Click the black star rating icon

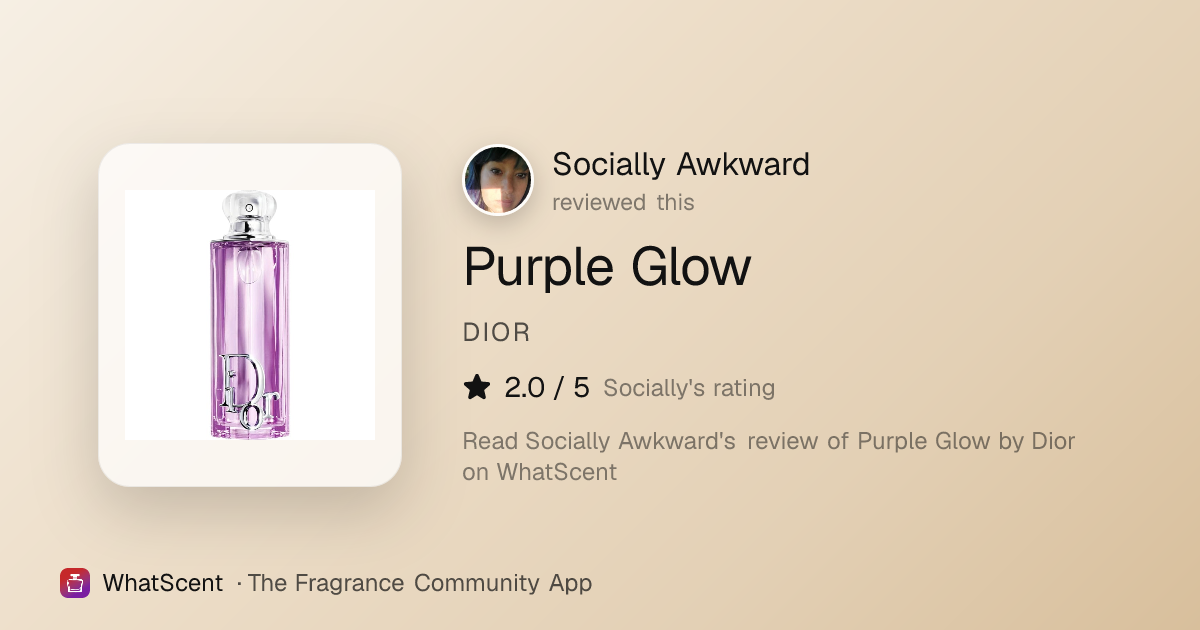pos(477,387)
